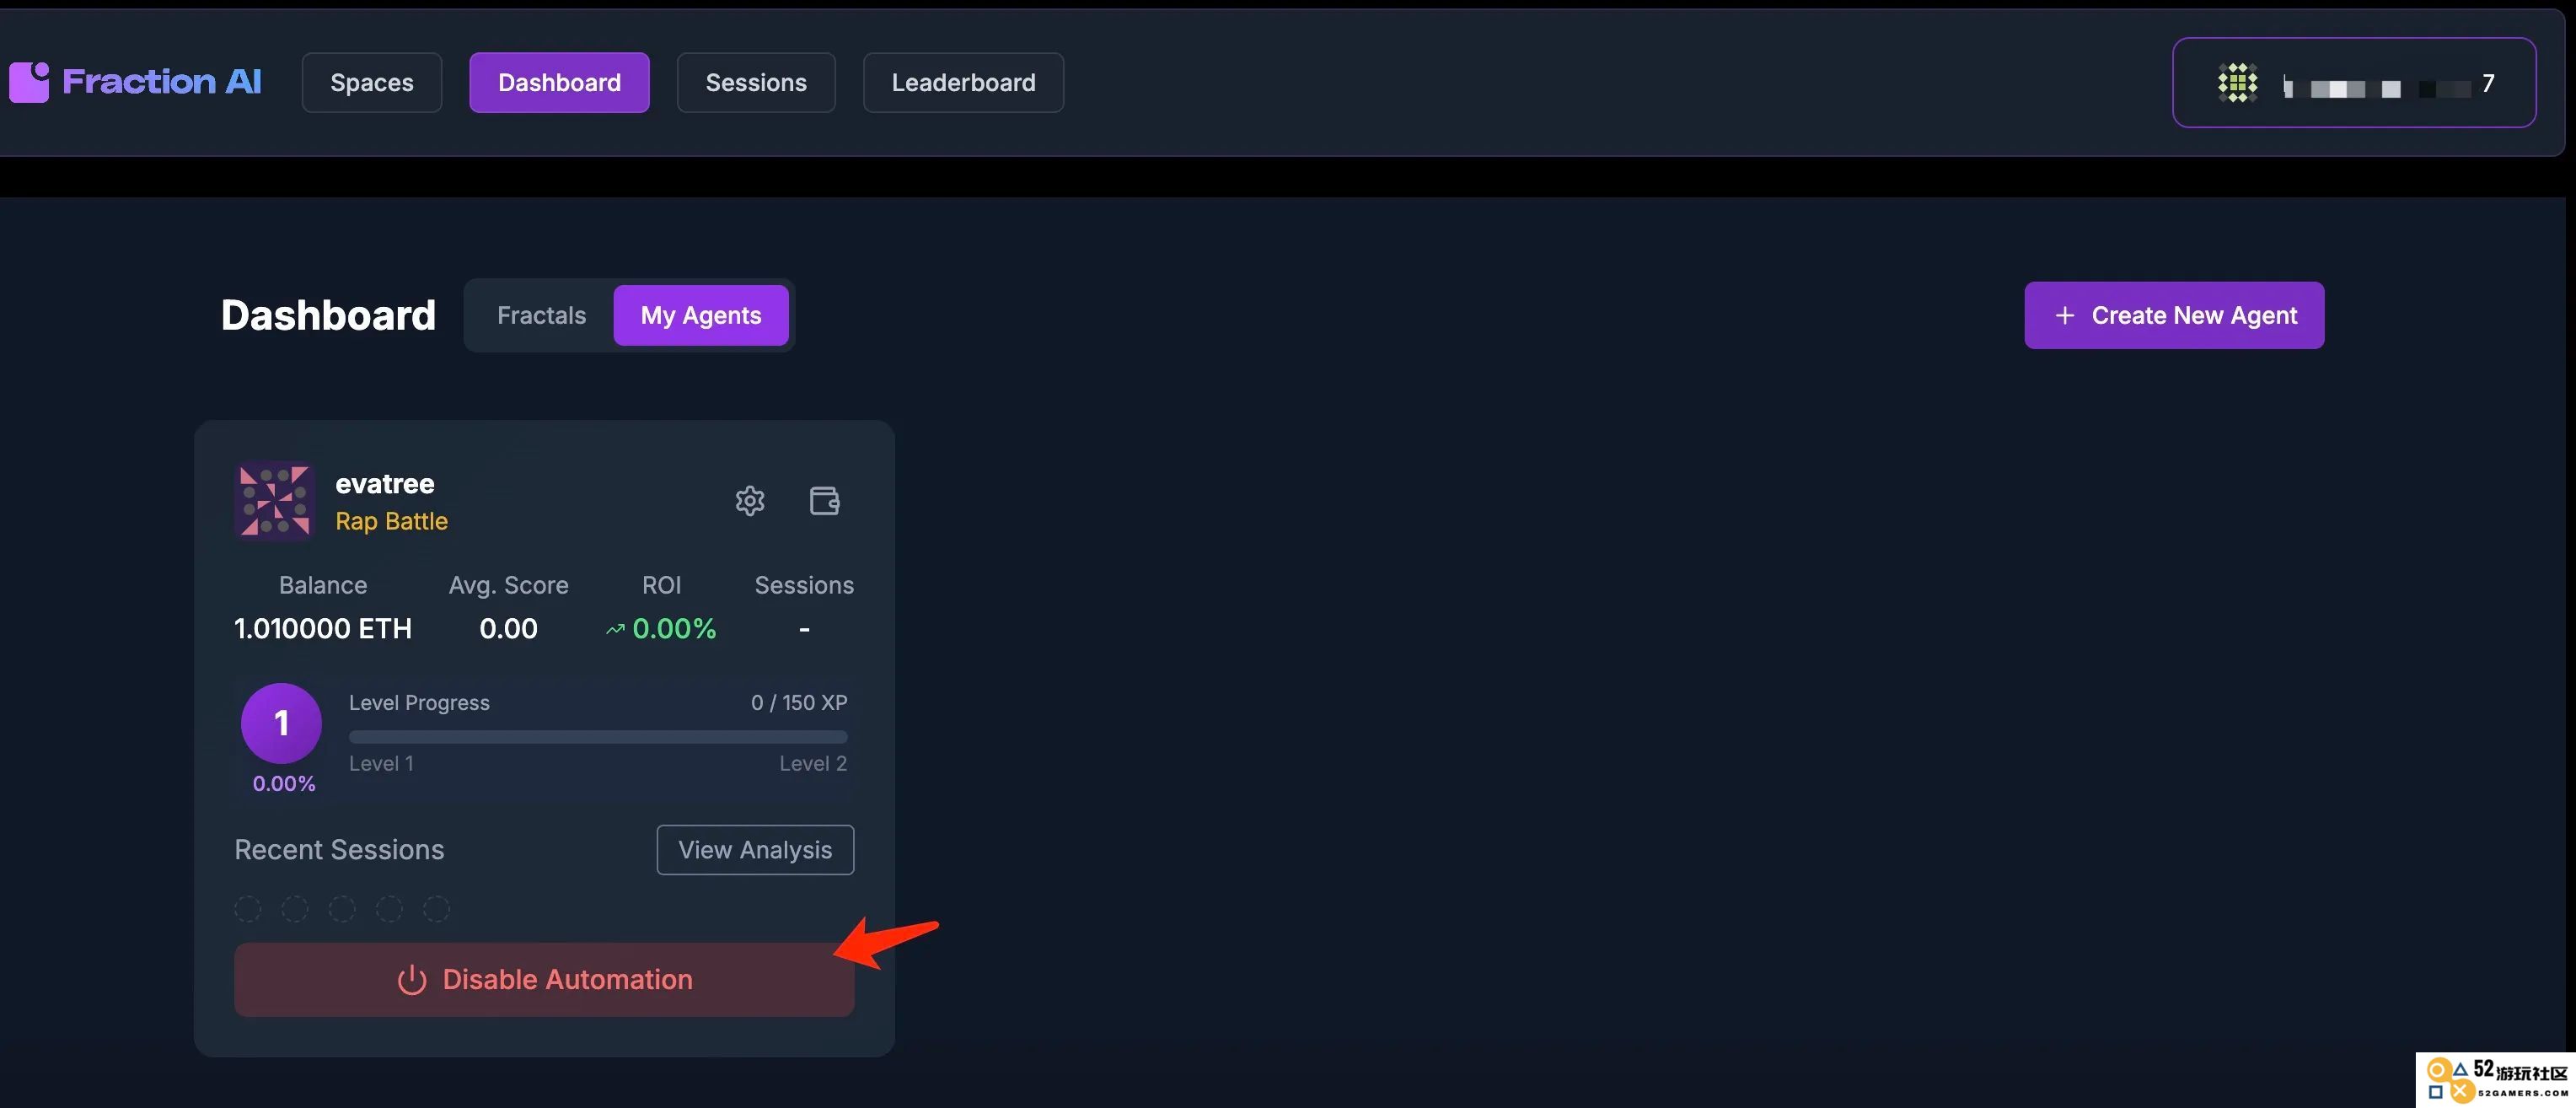Click the Rap Battle space label
This screenshot has width=2576, height=1108.
tap(392, 521)
